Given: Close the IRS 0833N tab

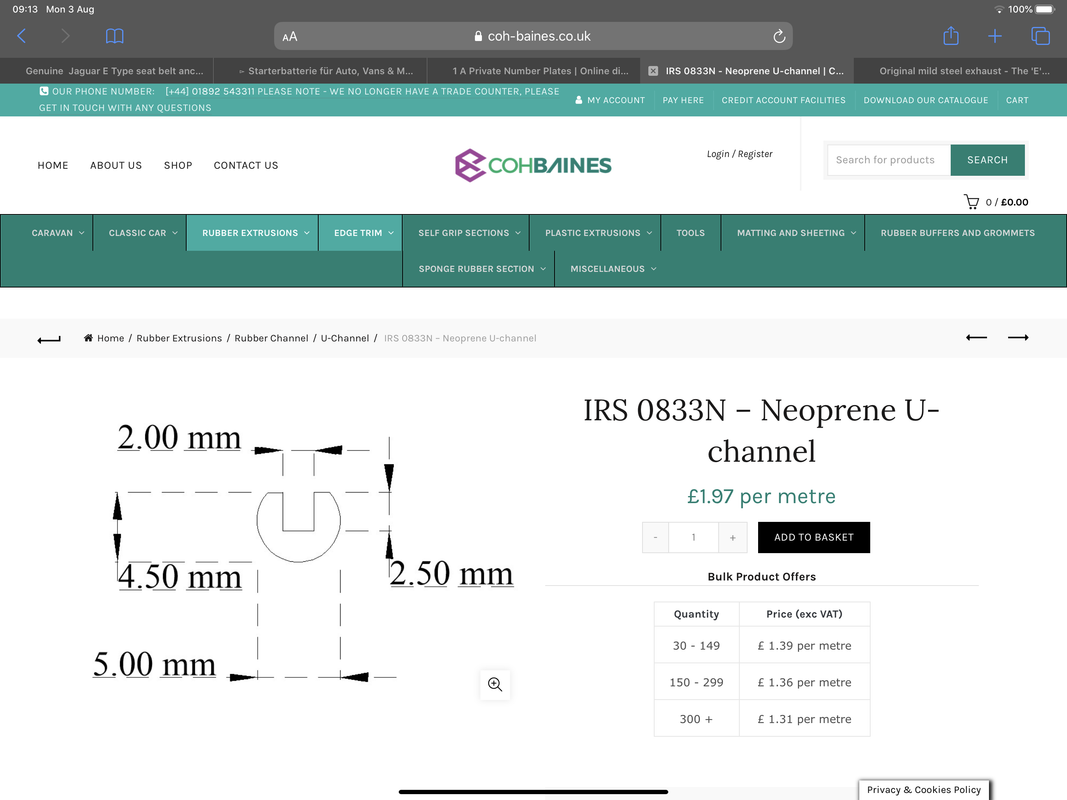Looking at the screenshot, I should tap(653, 71).
